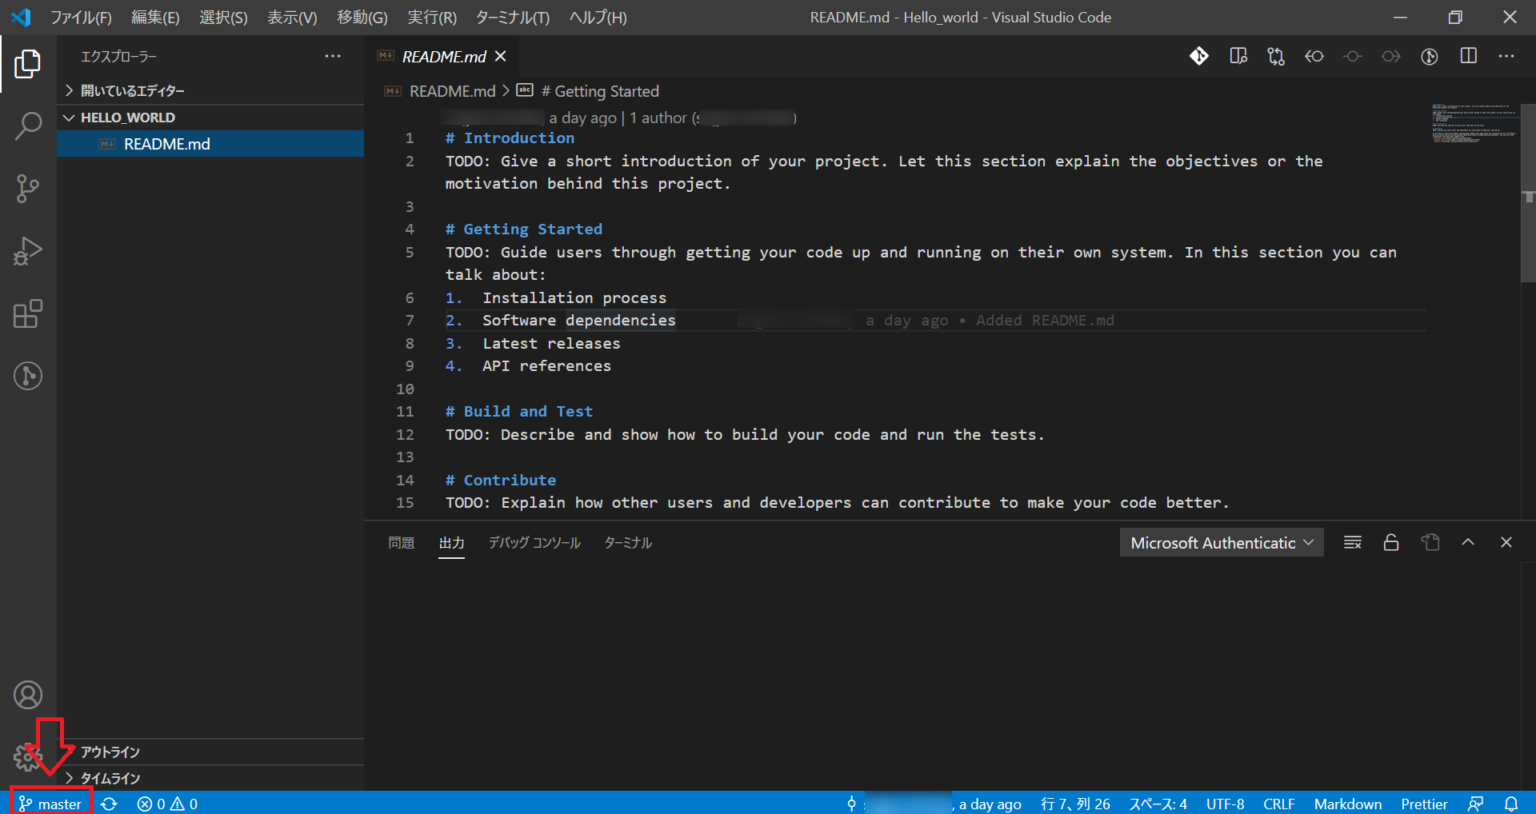The image size is (1536, 814).
Task: Open the 表示(V) menu
Action: pyautogui.click(x=290, y=17)
